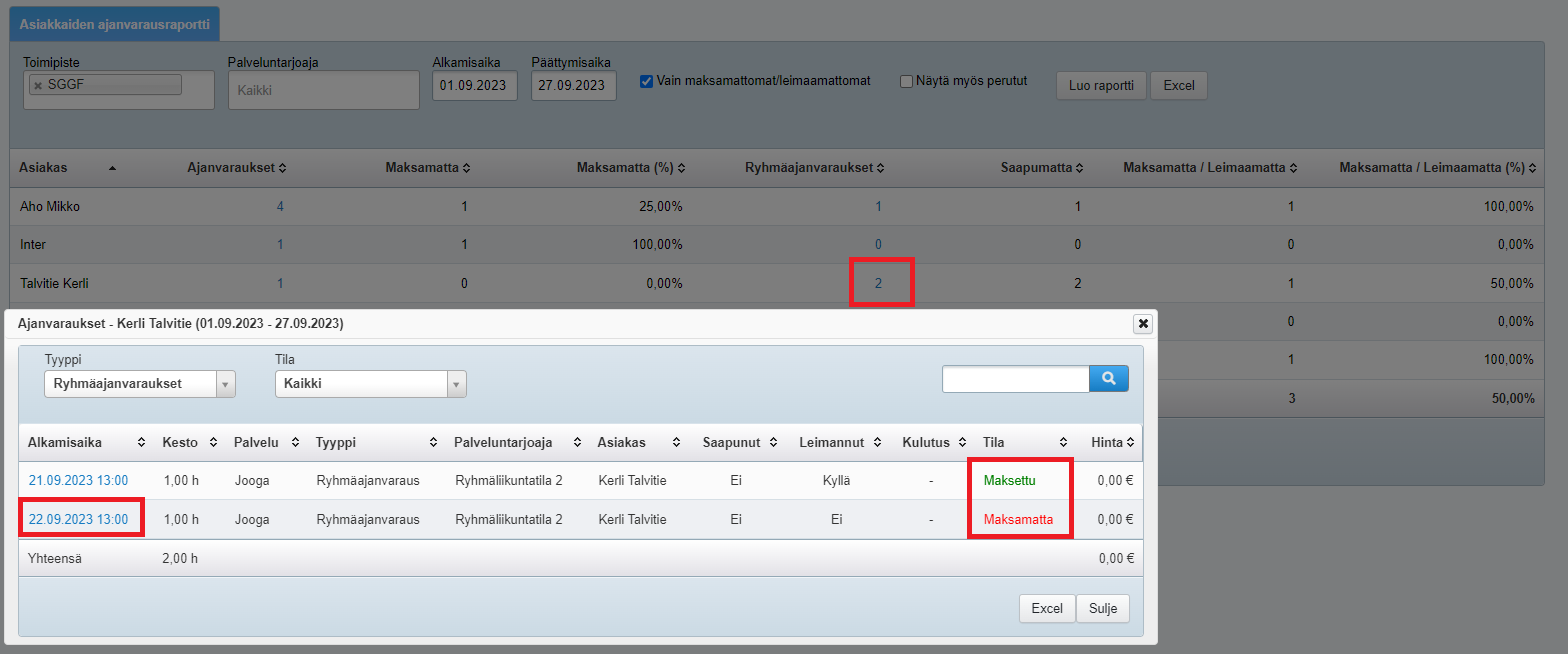Open booking link 22.09.2023 13:00
The width and height of the screenshot is (1568, 654).
click(78, 519)
